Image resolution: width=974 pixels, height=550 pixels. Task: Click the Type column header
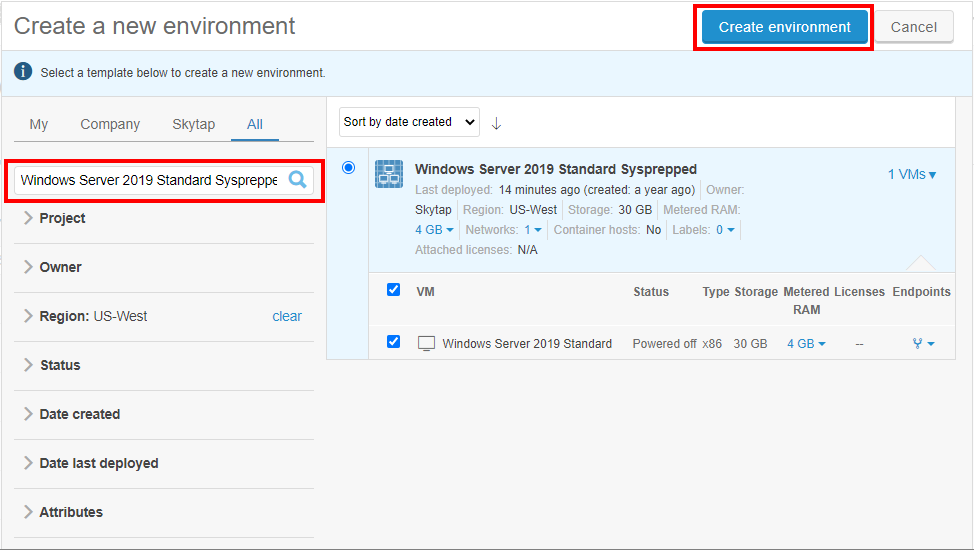click(x=716, y=292)
